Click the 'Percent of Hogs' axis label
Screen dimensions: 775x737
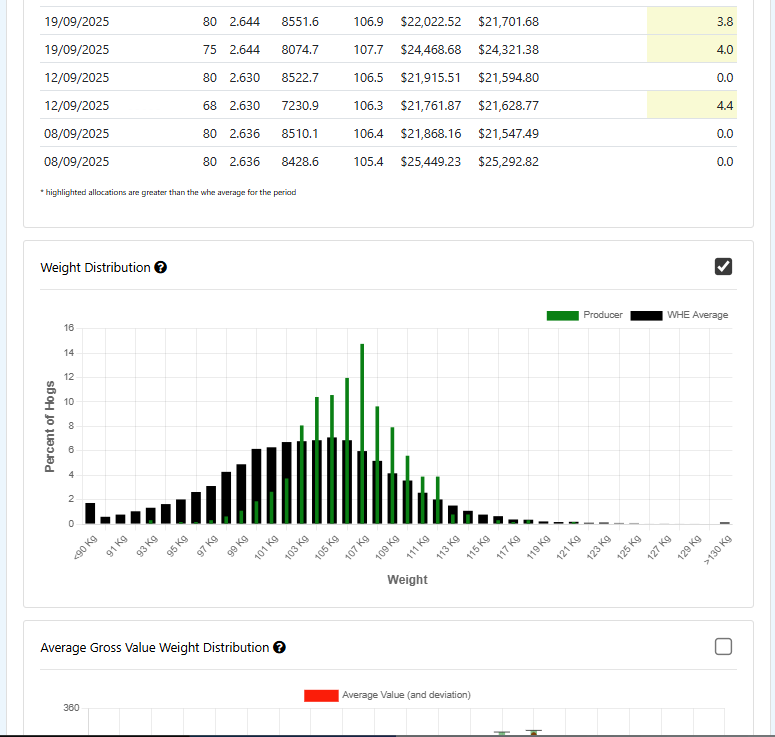pos(49,426)
